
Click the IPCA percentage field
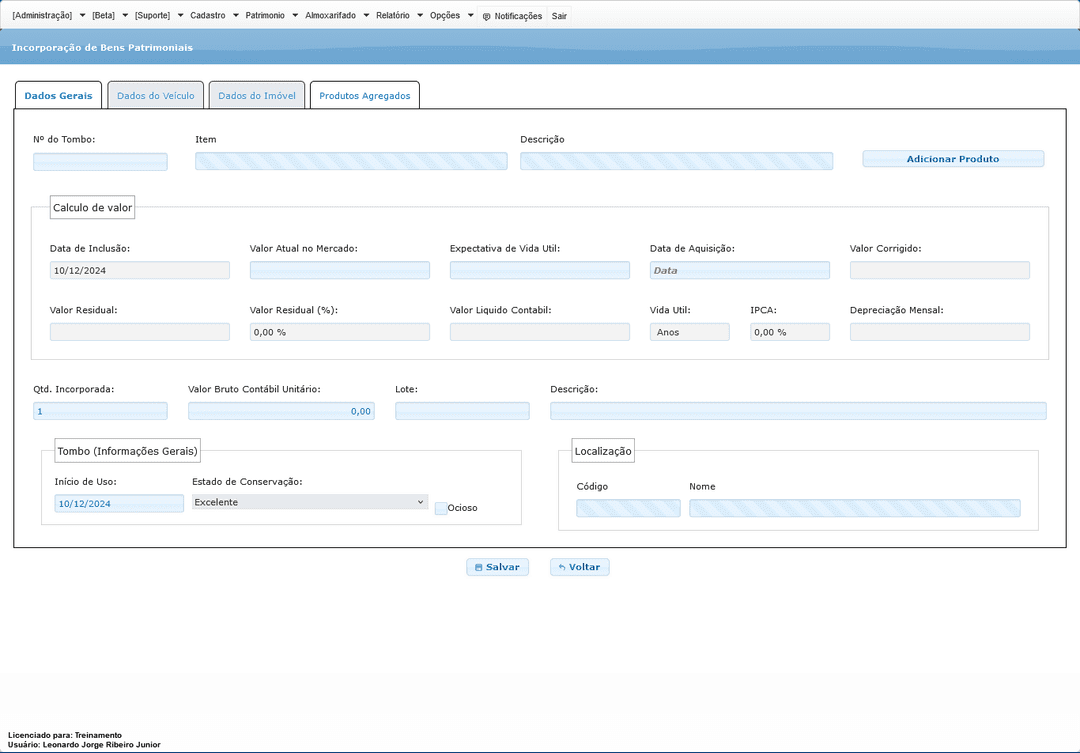coord(790,332)
